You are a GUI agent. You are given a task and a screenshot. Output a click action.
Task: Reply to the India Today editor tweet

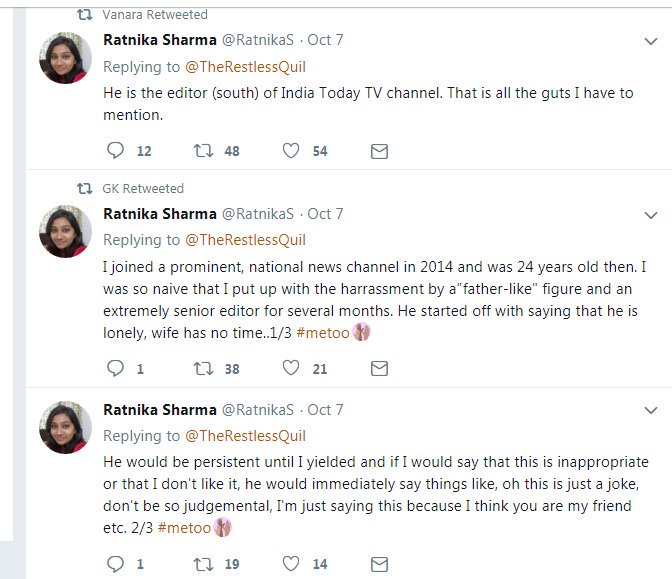pyautogui.click(x=116, y=151)
